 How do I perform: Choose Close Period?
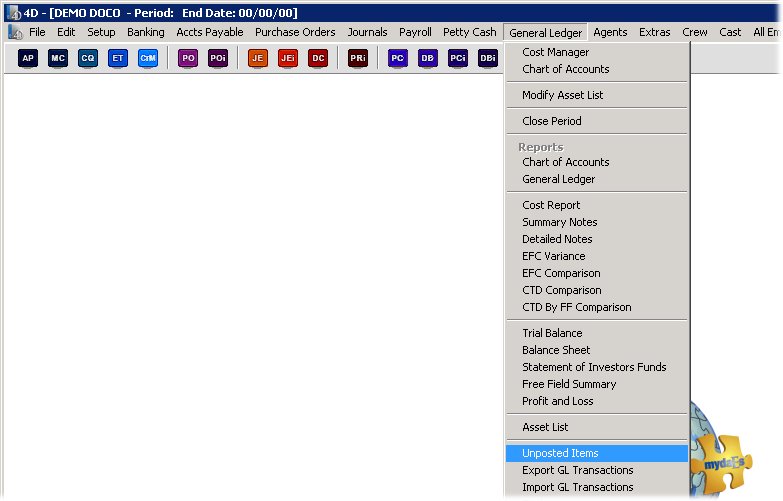[597, 121]
